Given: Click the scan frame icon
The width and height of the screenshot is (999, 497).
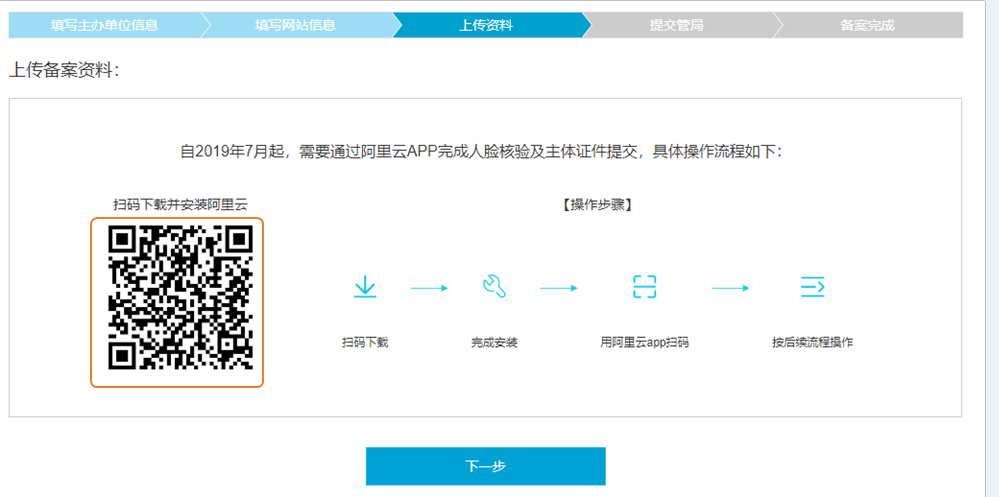Looking at the screenshot, I should pos(645,287).
